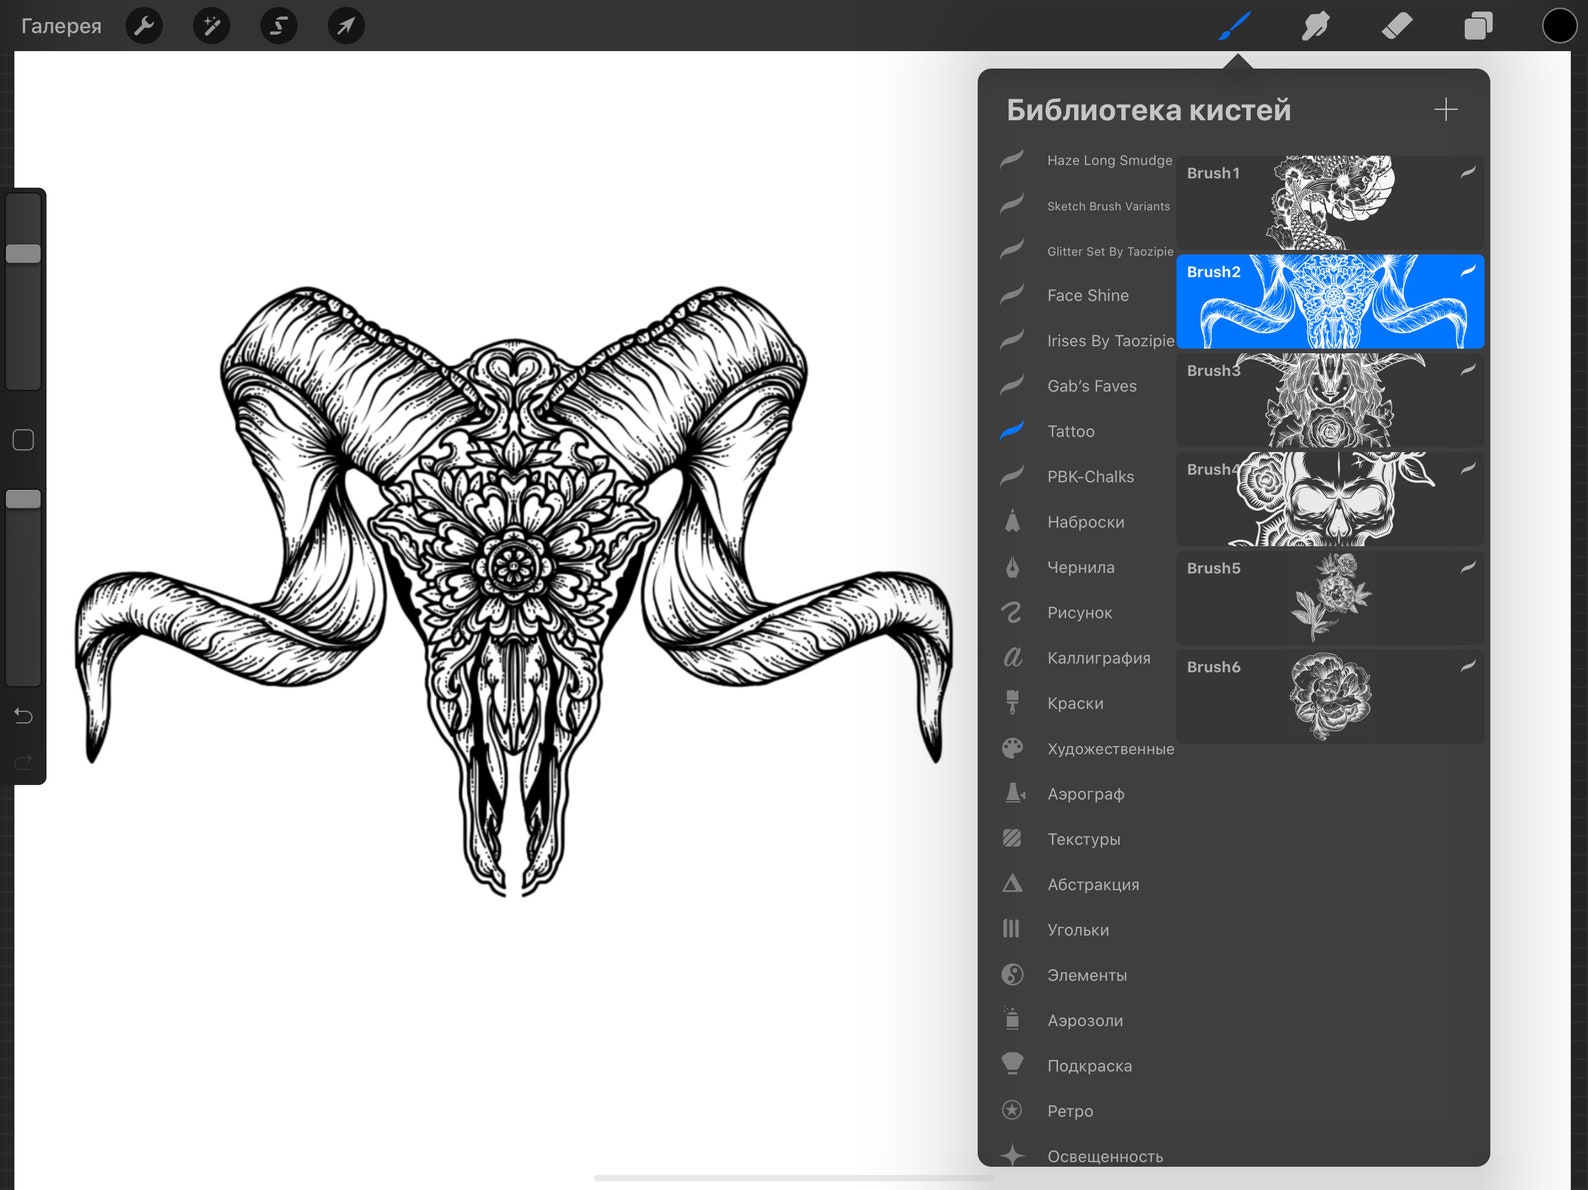The image size is (1588, 1190).
Task: Click the paint roller icon beside Краски
Action: pos(1013,703)
